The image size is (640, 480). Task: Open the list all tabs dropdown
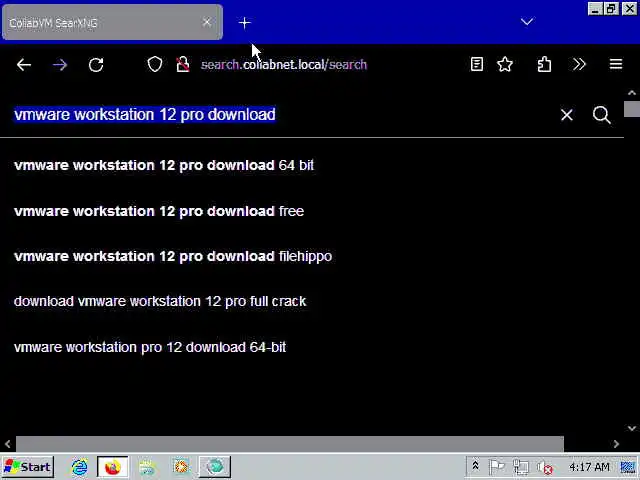(527, 22)
